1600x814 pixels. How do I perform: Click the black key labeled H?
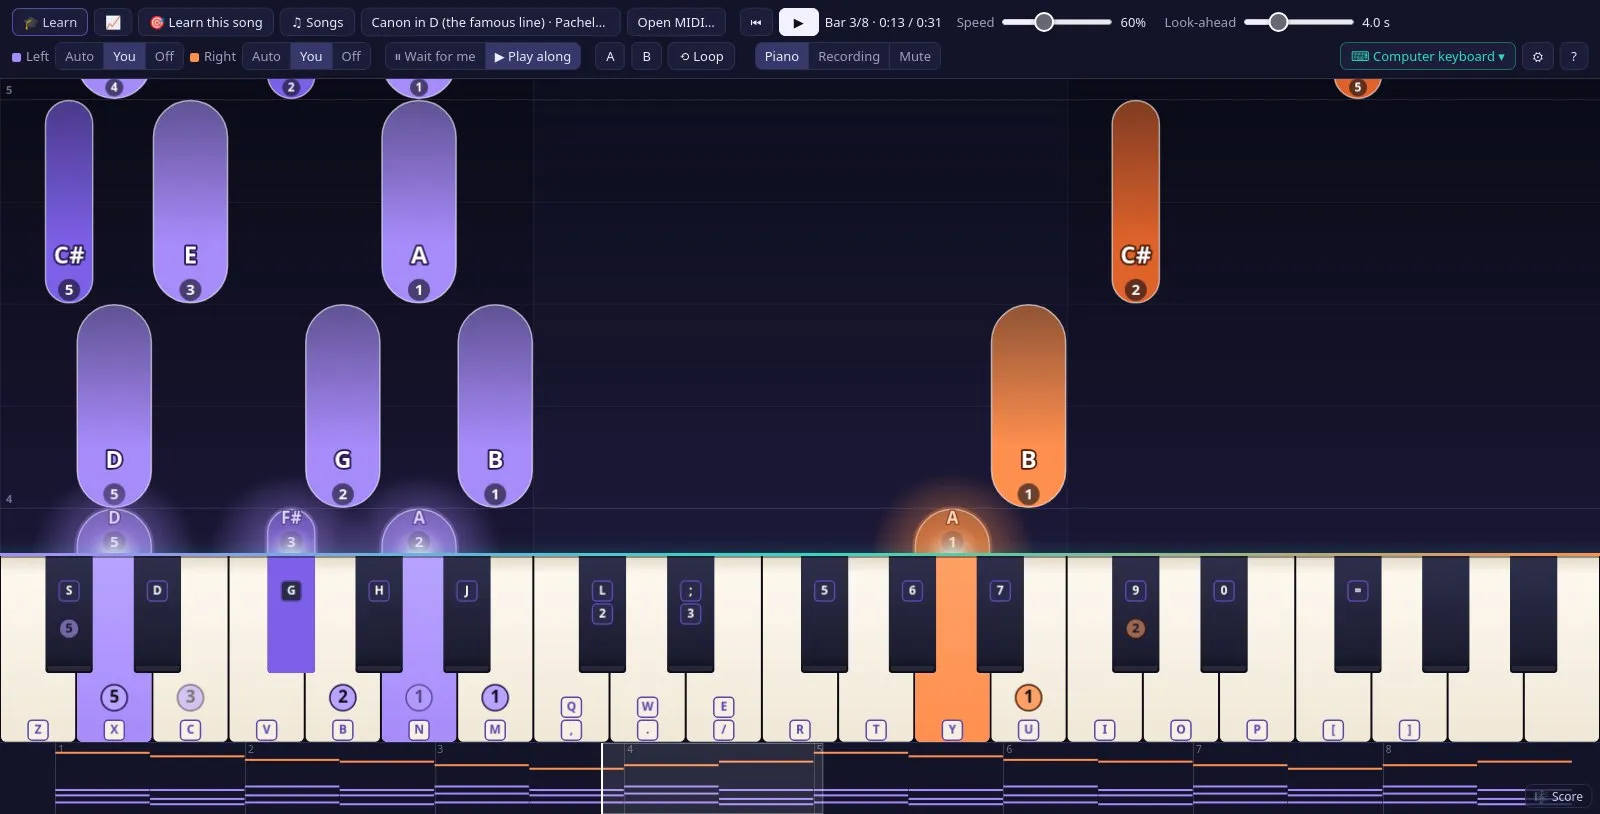pos(379,614)
